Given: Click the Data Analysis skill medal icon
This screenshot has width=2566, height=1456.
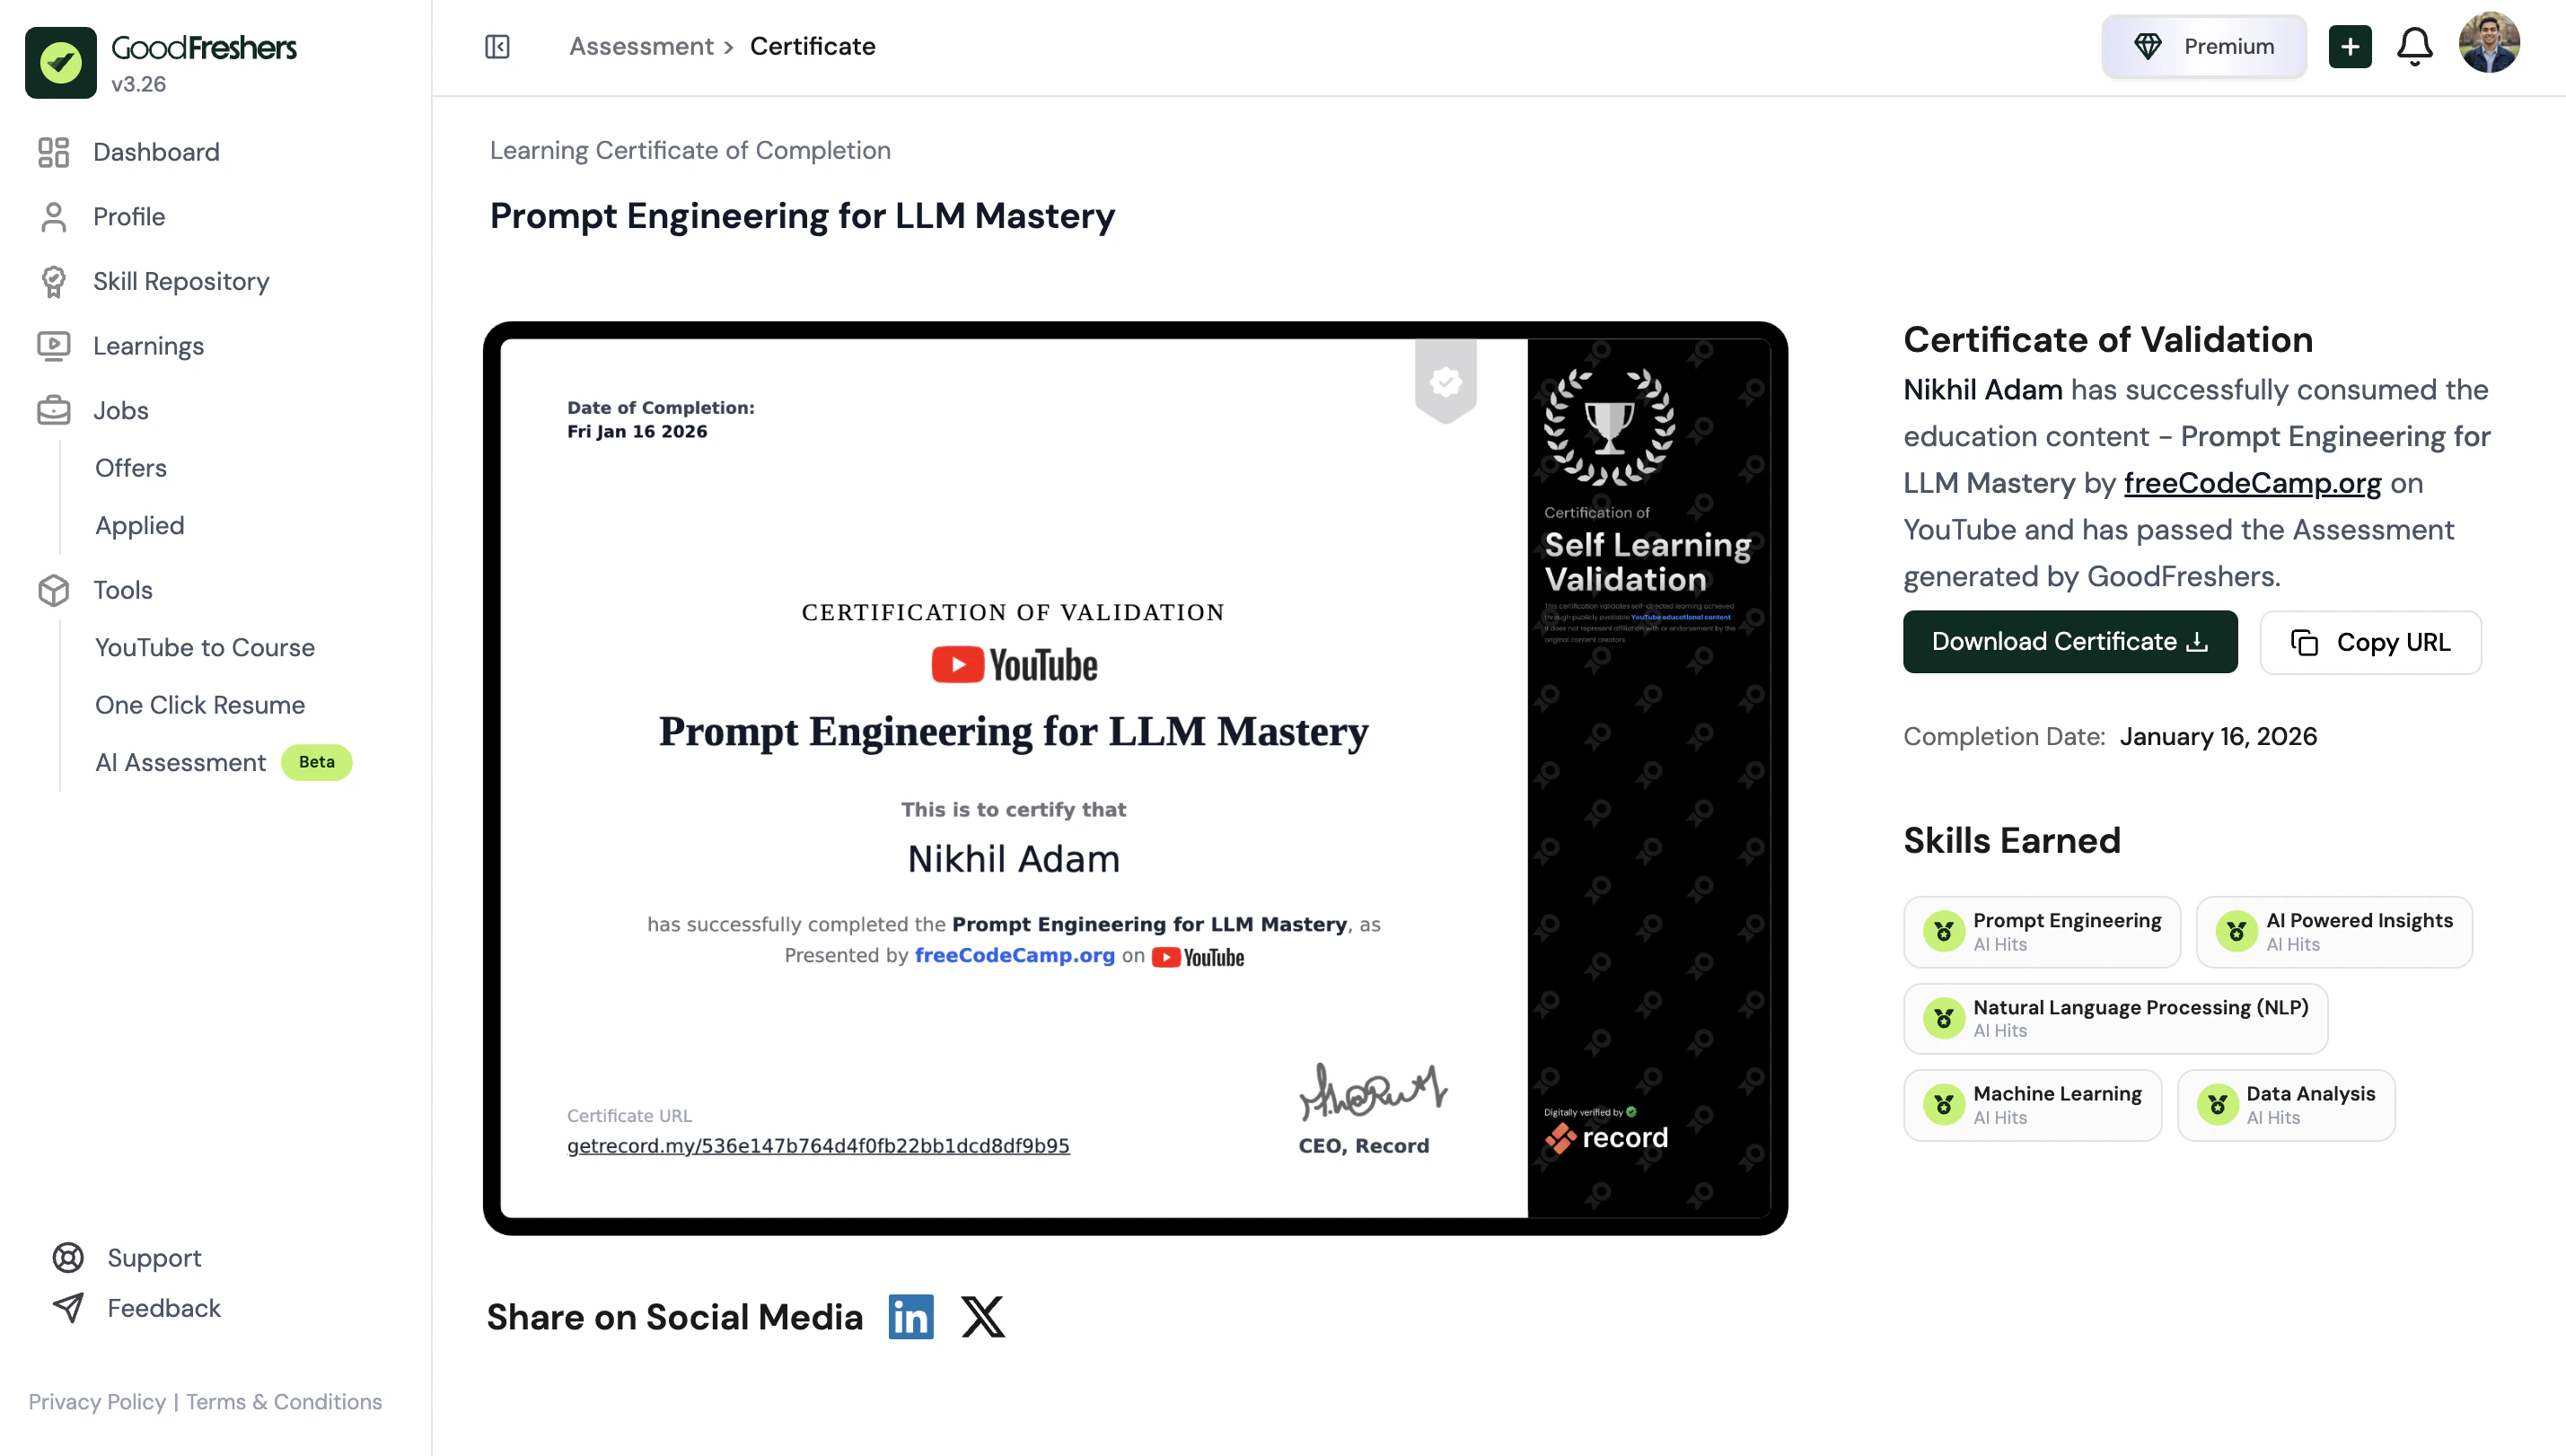Looking at the screenshot, I should (x=2218, y=1105).
